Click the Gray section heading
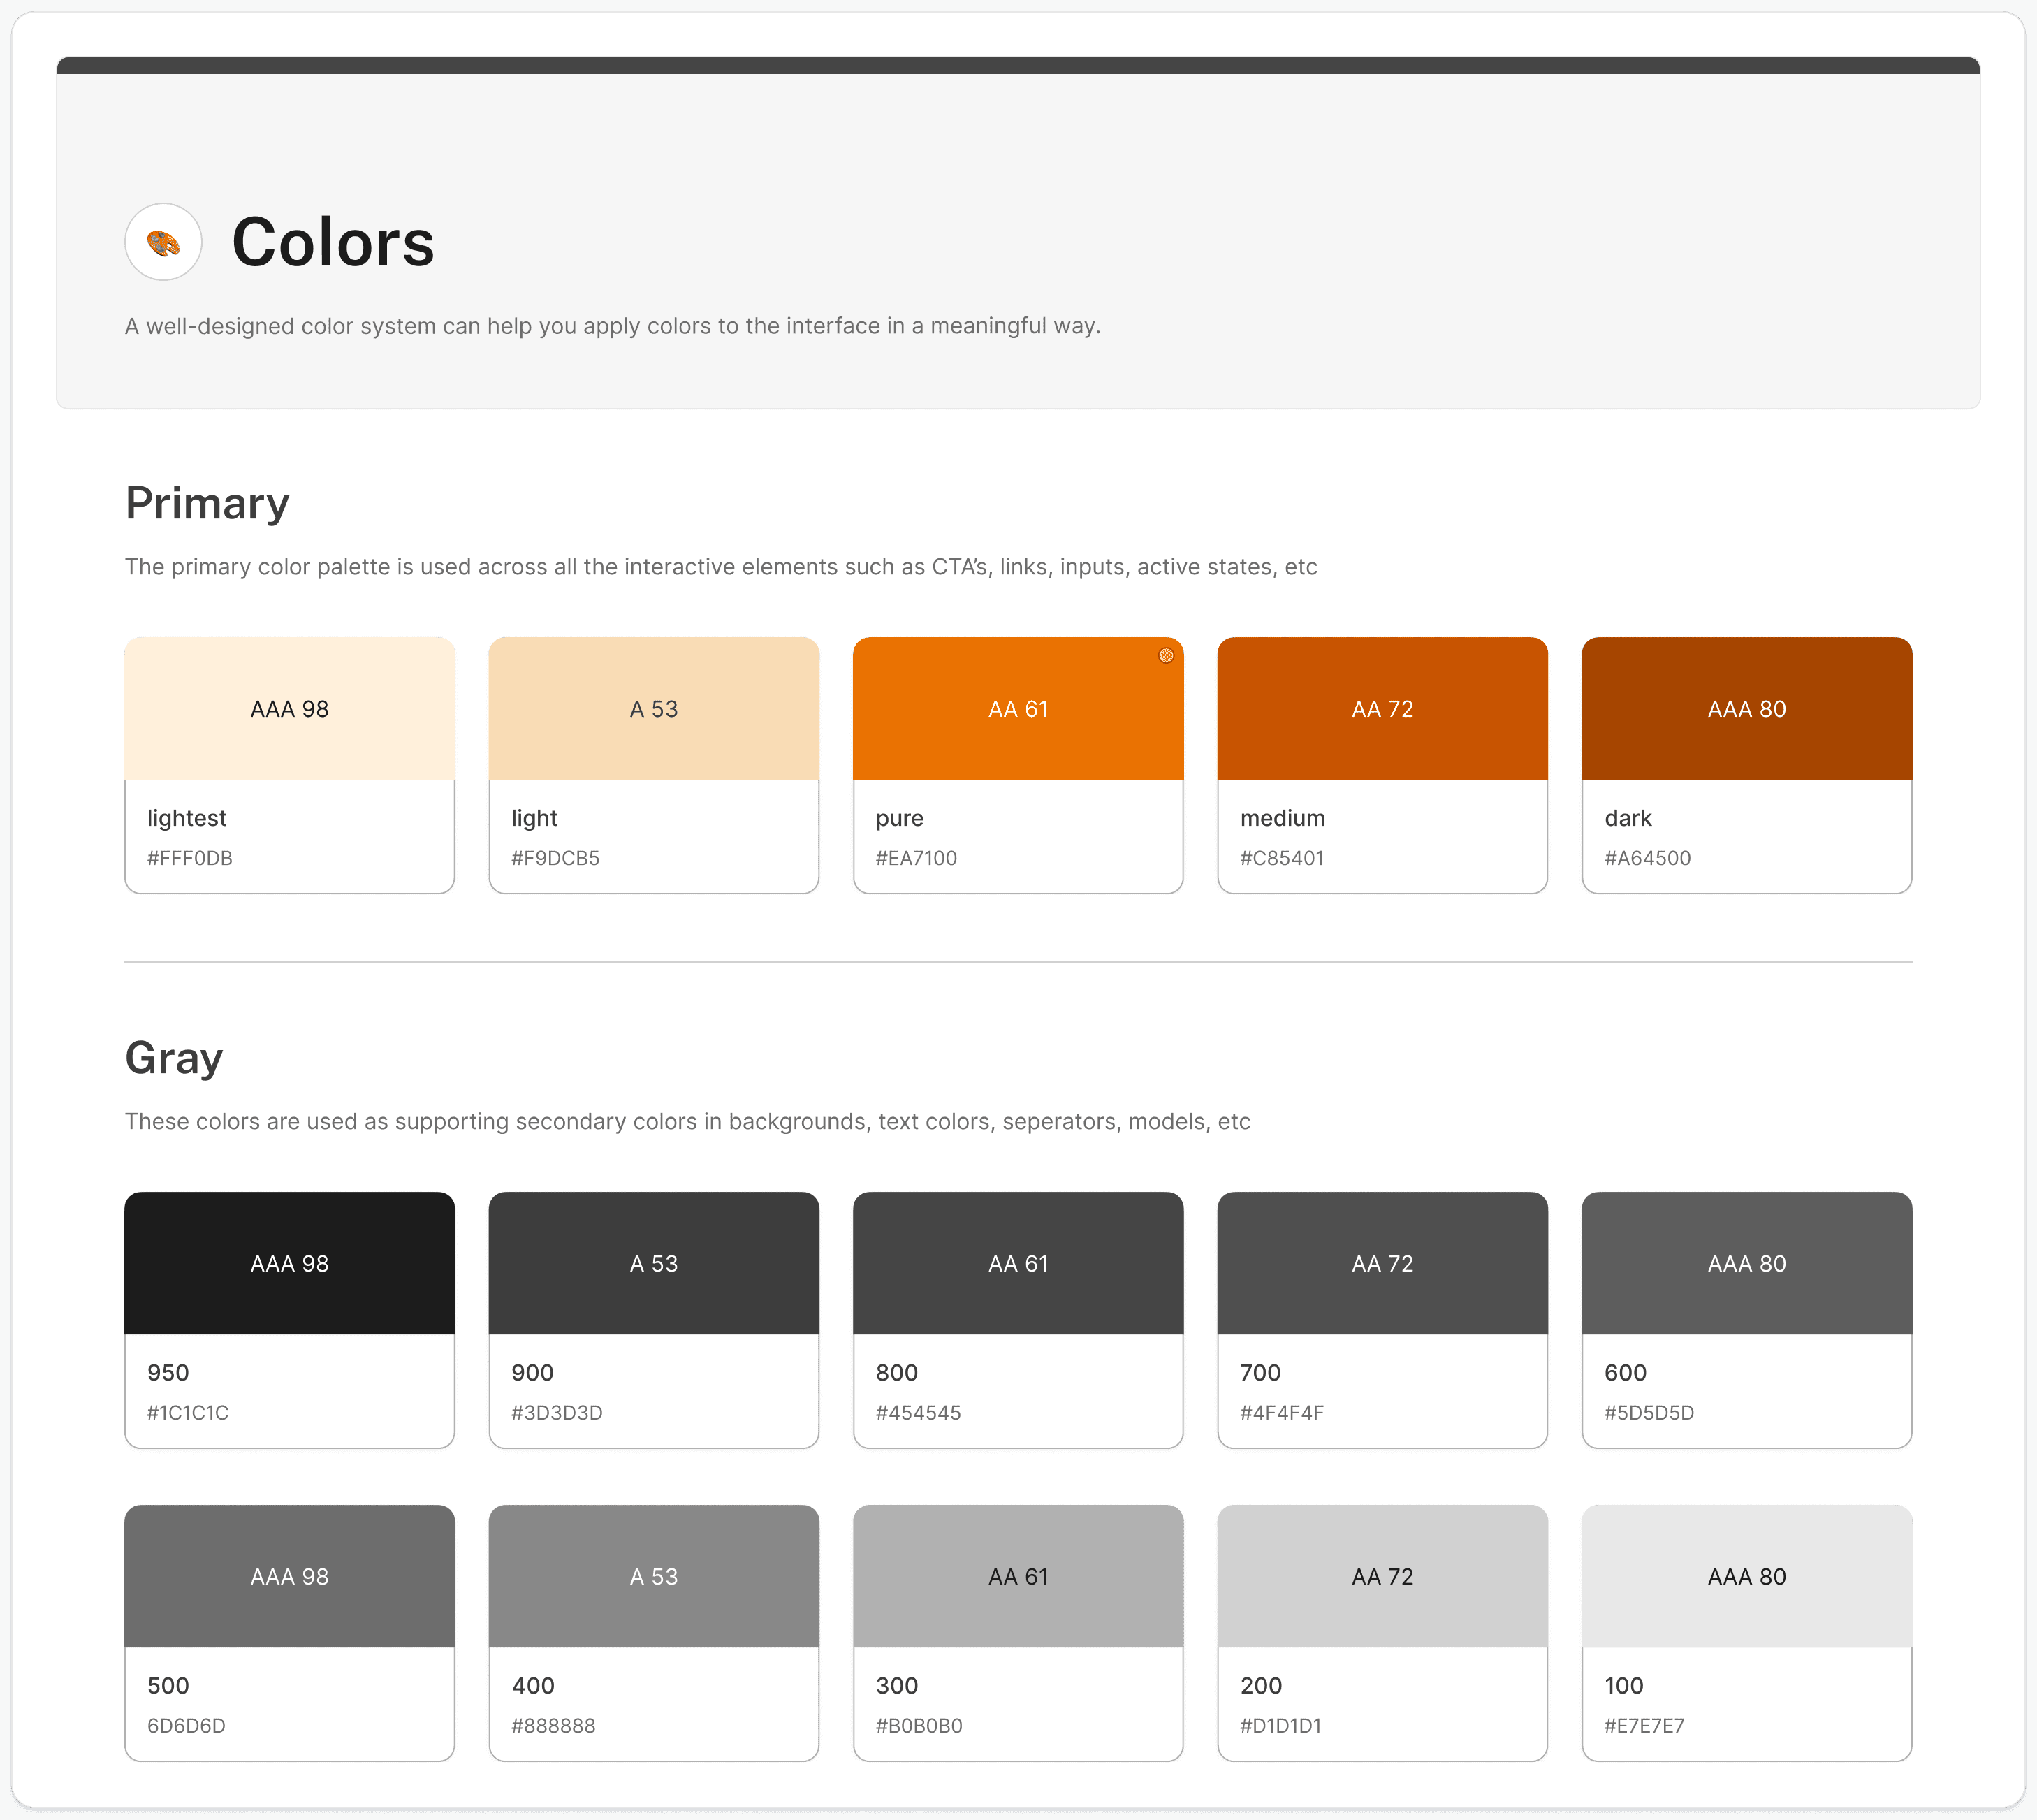Image resolution: width=2037 pixels, height=1820 pixels. tap(174, 1058)
